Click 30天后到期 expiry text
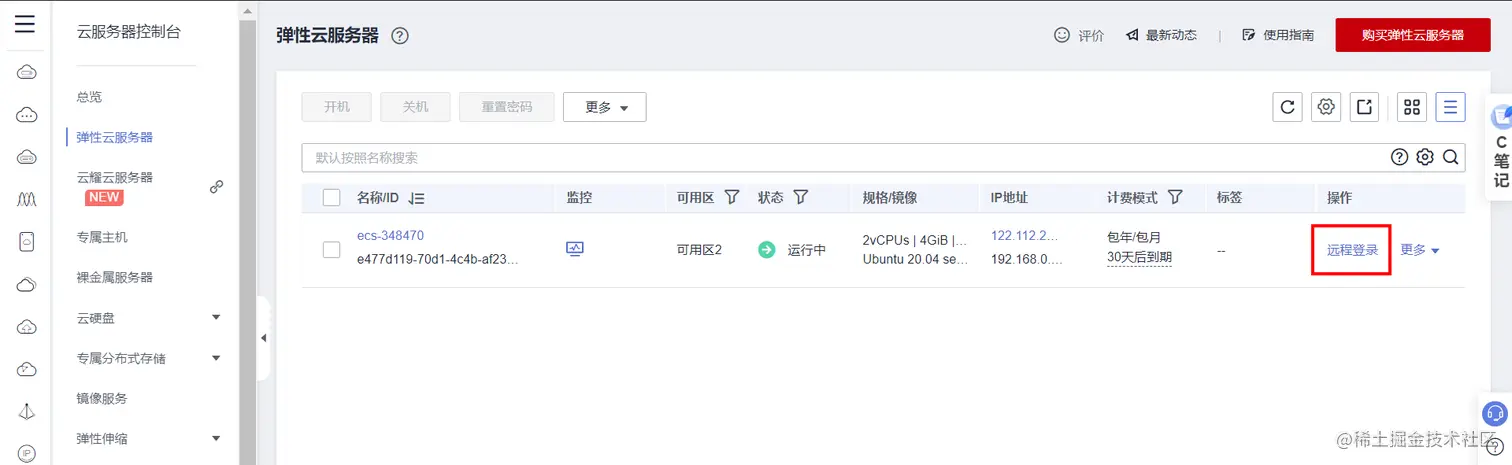The image size is (1512, 465). (1139, 258)
